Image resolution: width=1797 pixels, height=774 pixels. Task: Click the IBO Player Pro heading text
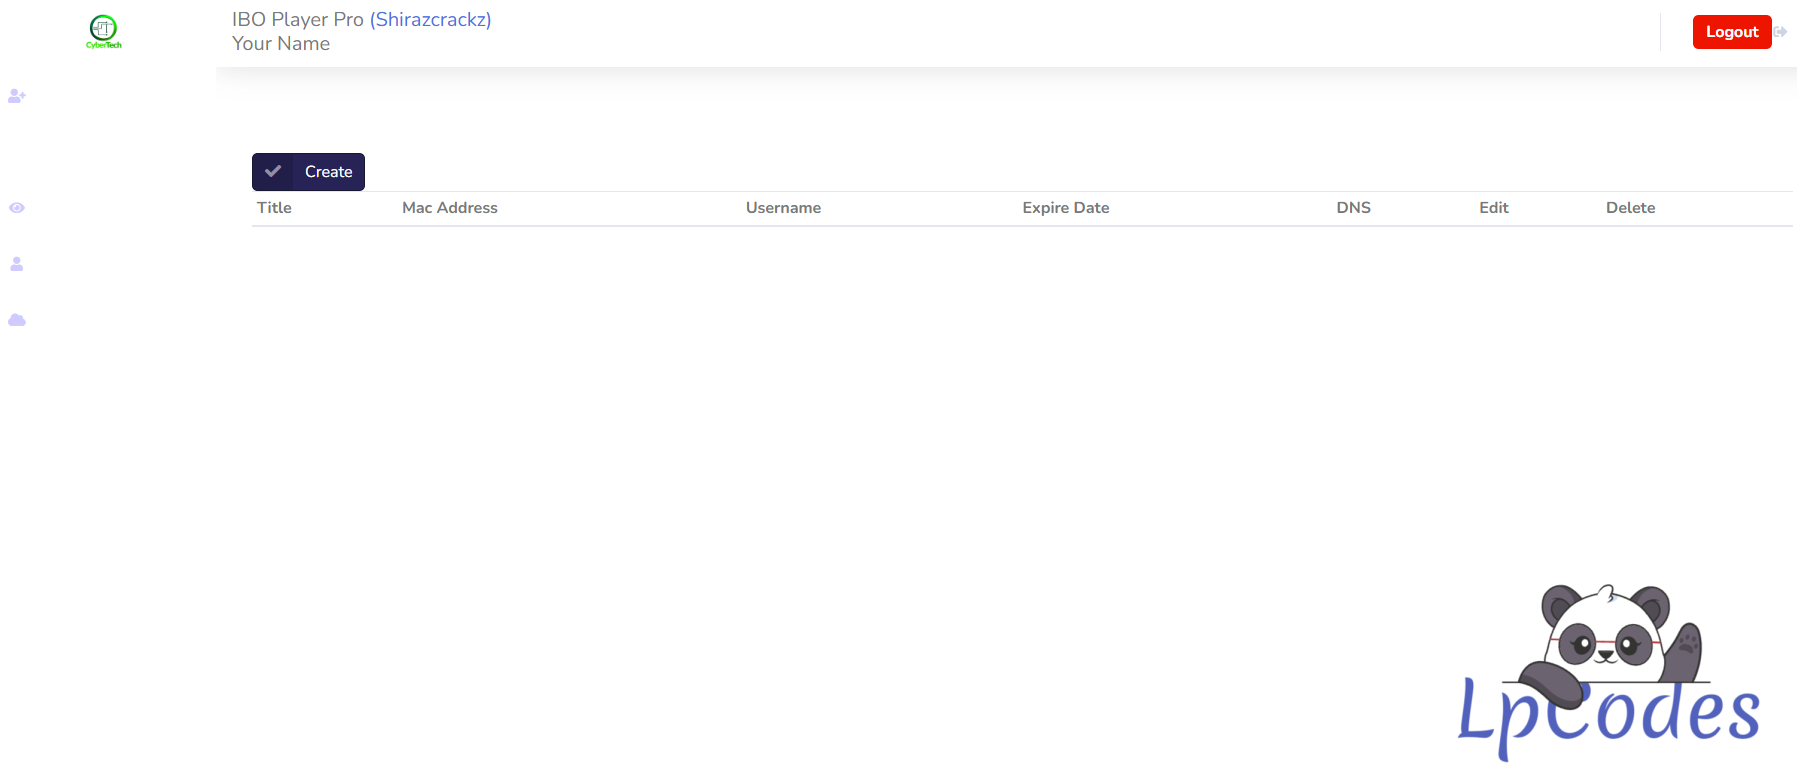tap(297, 20)
